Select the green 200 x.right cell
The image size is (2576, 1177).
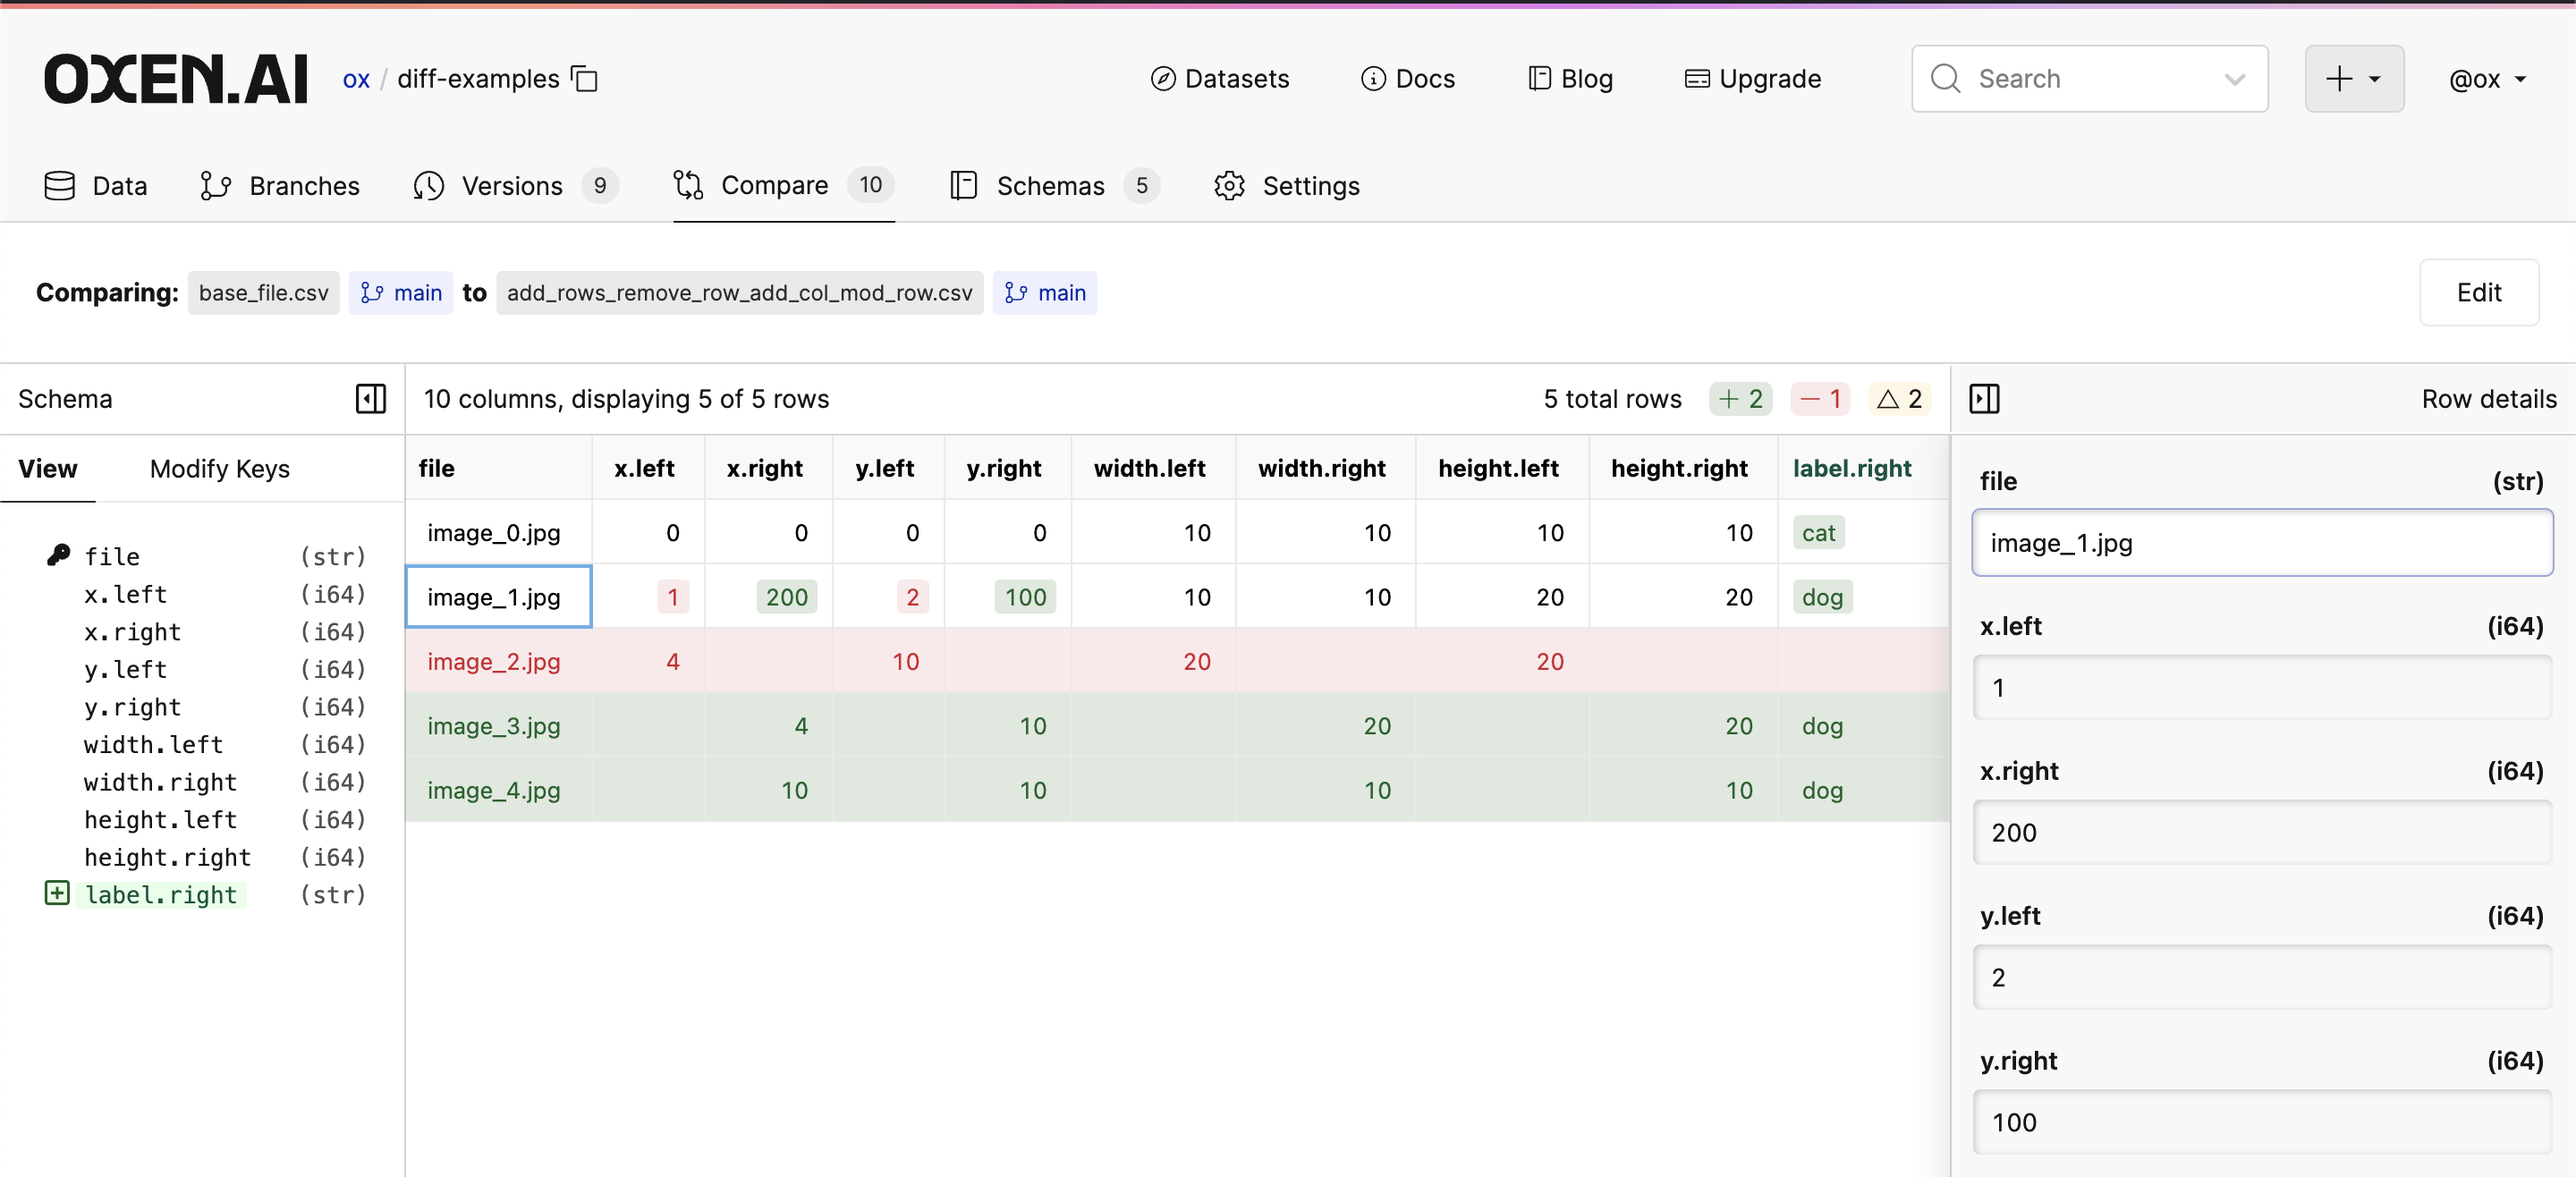[786, 597]
